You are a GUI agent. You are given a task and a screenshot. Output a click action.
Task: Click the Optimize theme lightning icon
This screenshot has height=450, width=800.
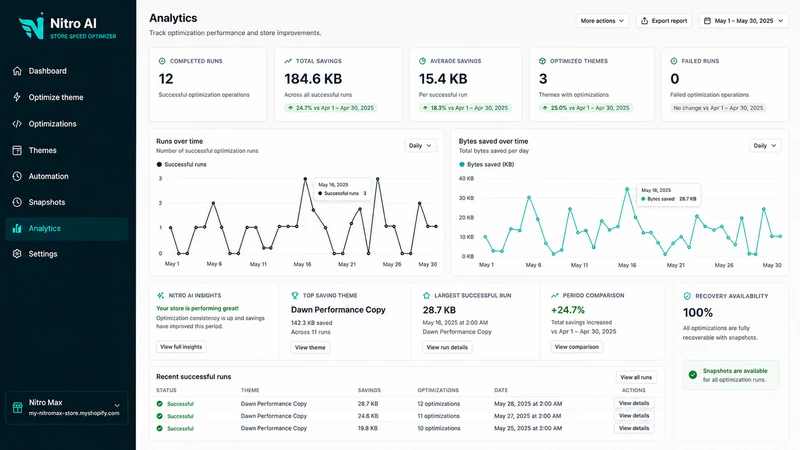tap(17, 97)
